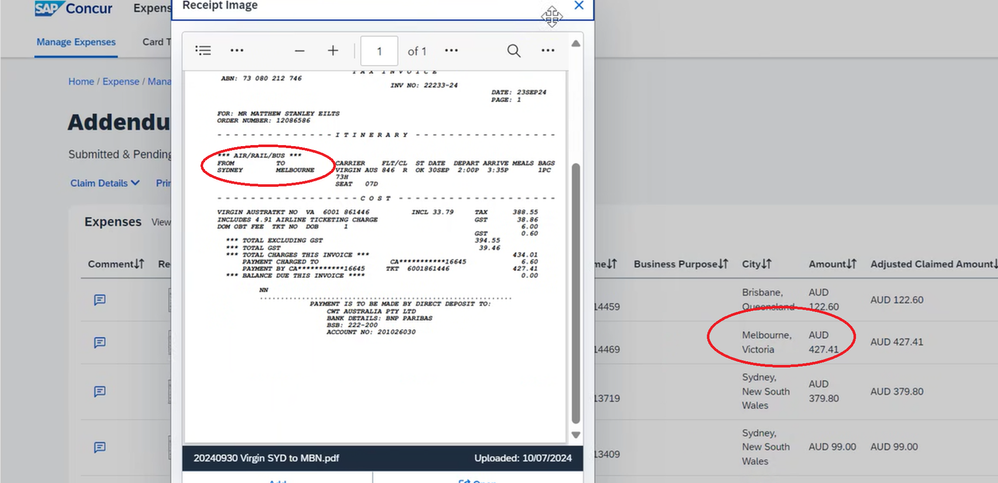This screenshot has height=483, width=998.
Task: Open comment icon for the Melbourne expense row
Action: [x=100, y=342]
